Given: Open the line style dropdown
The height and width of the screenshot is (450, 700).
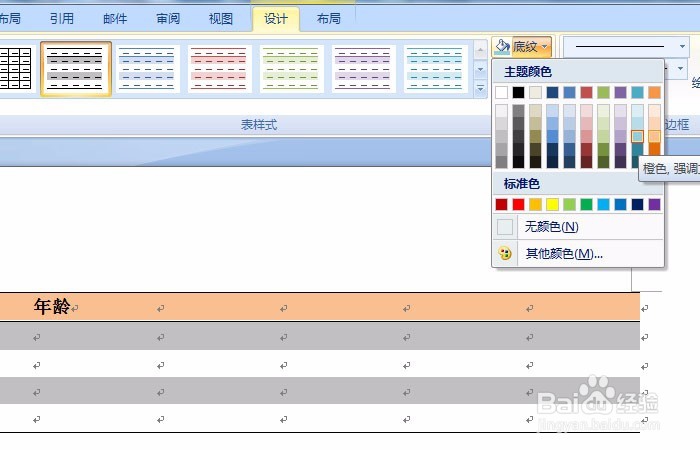Looking at the screenshot, I should 682,46.
